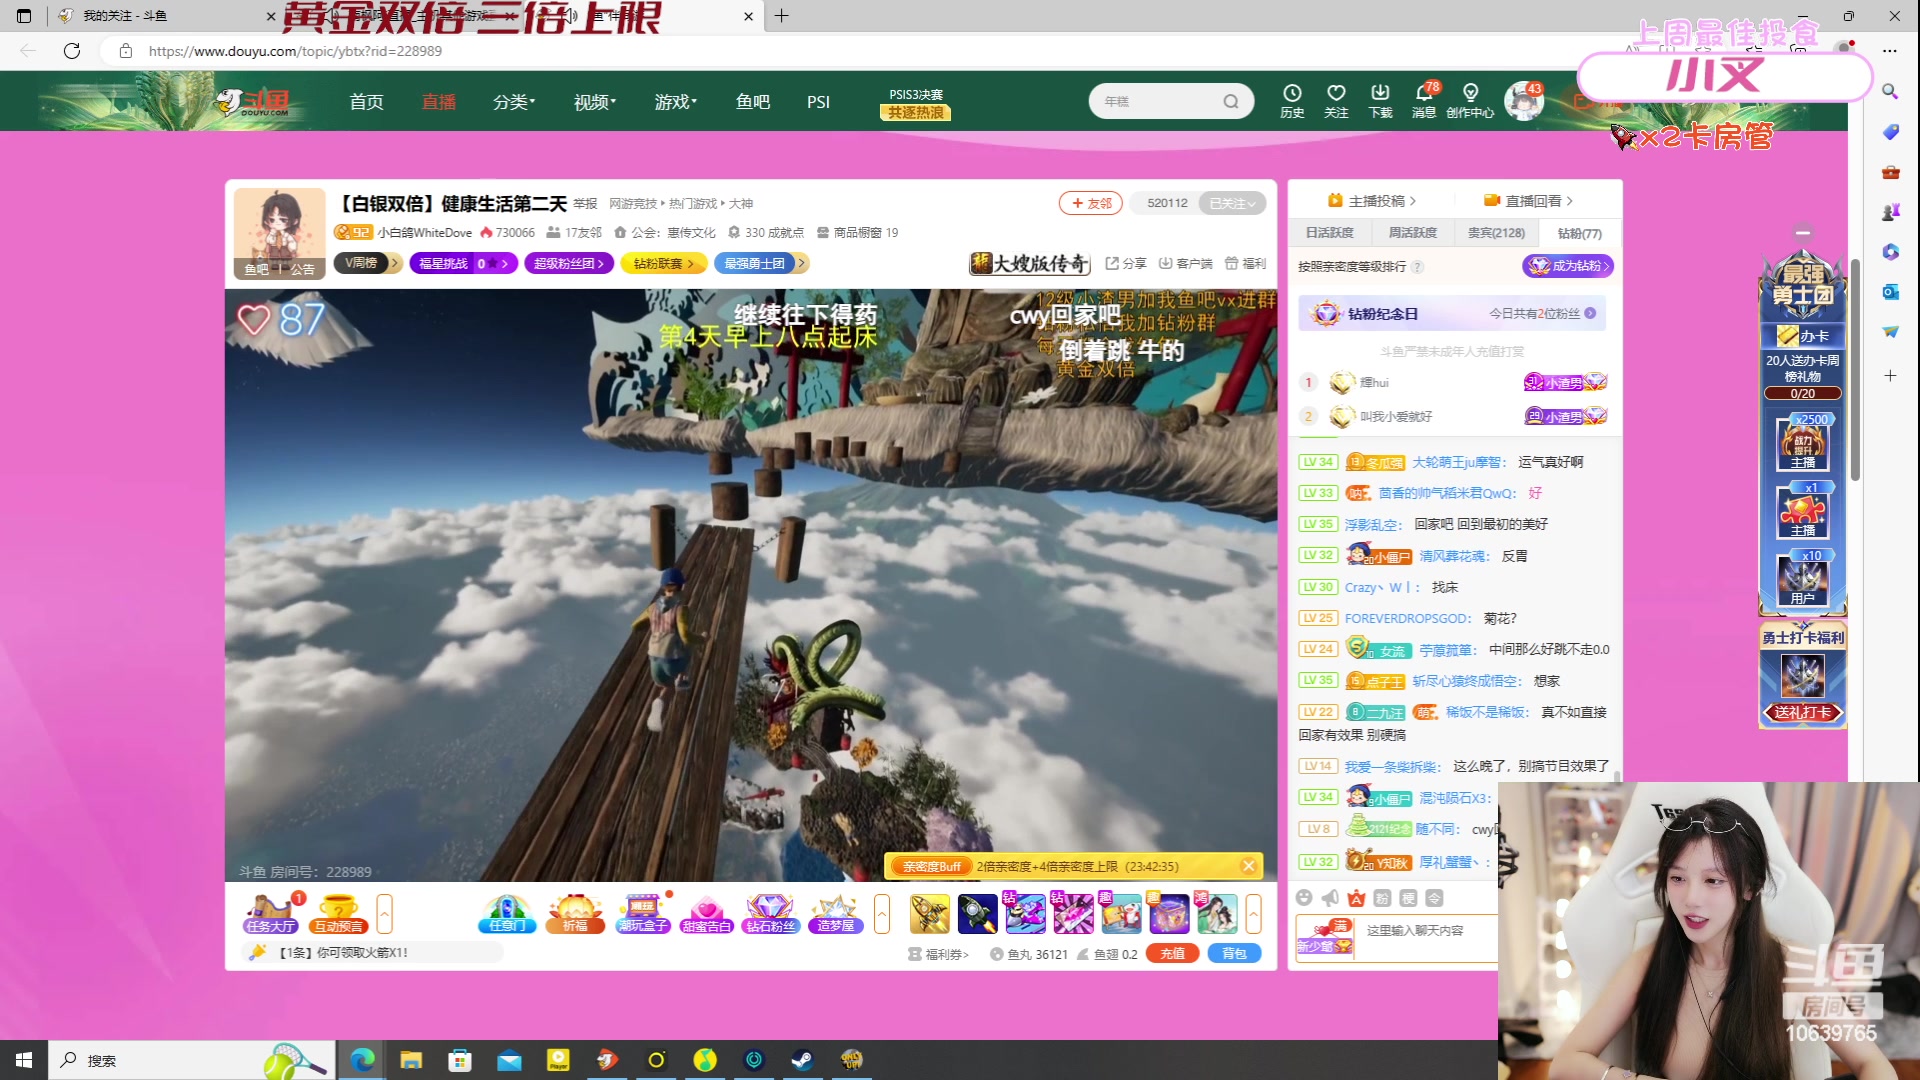Screen dimensions: 1920x1080
Task: Click the user avatar in site header
Action: (1524, 101)
